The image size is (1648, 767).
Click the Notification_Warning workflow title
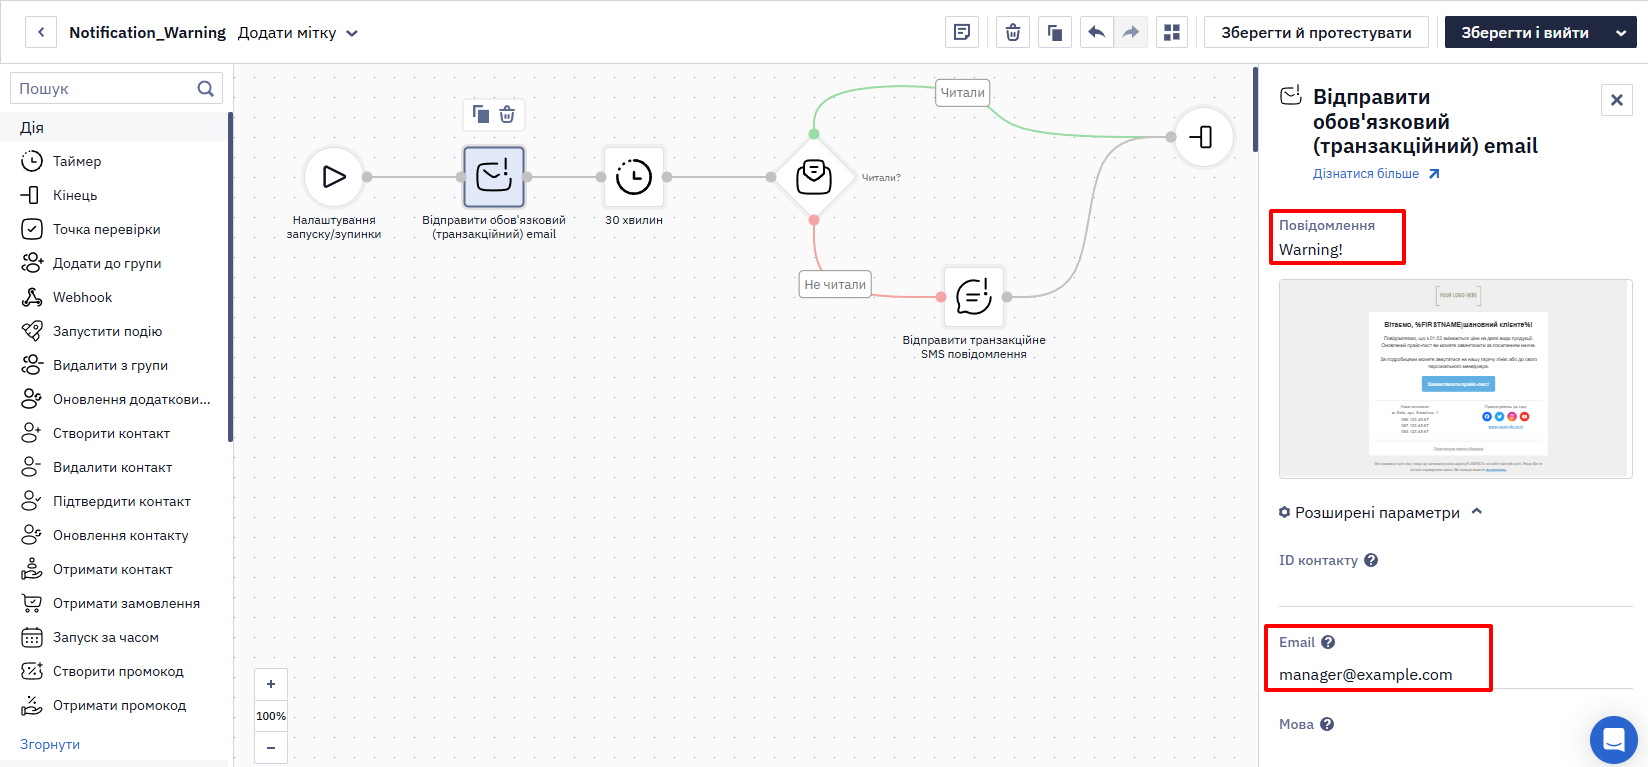tap(147, 33)
